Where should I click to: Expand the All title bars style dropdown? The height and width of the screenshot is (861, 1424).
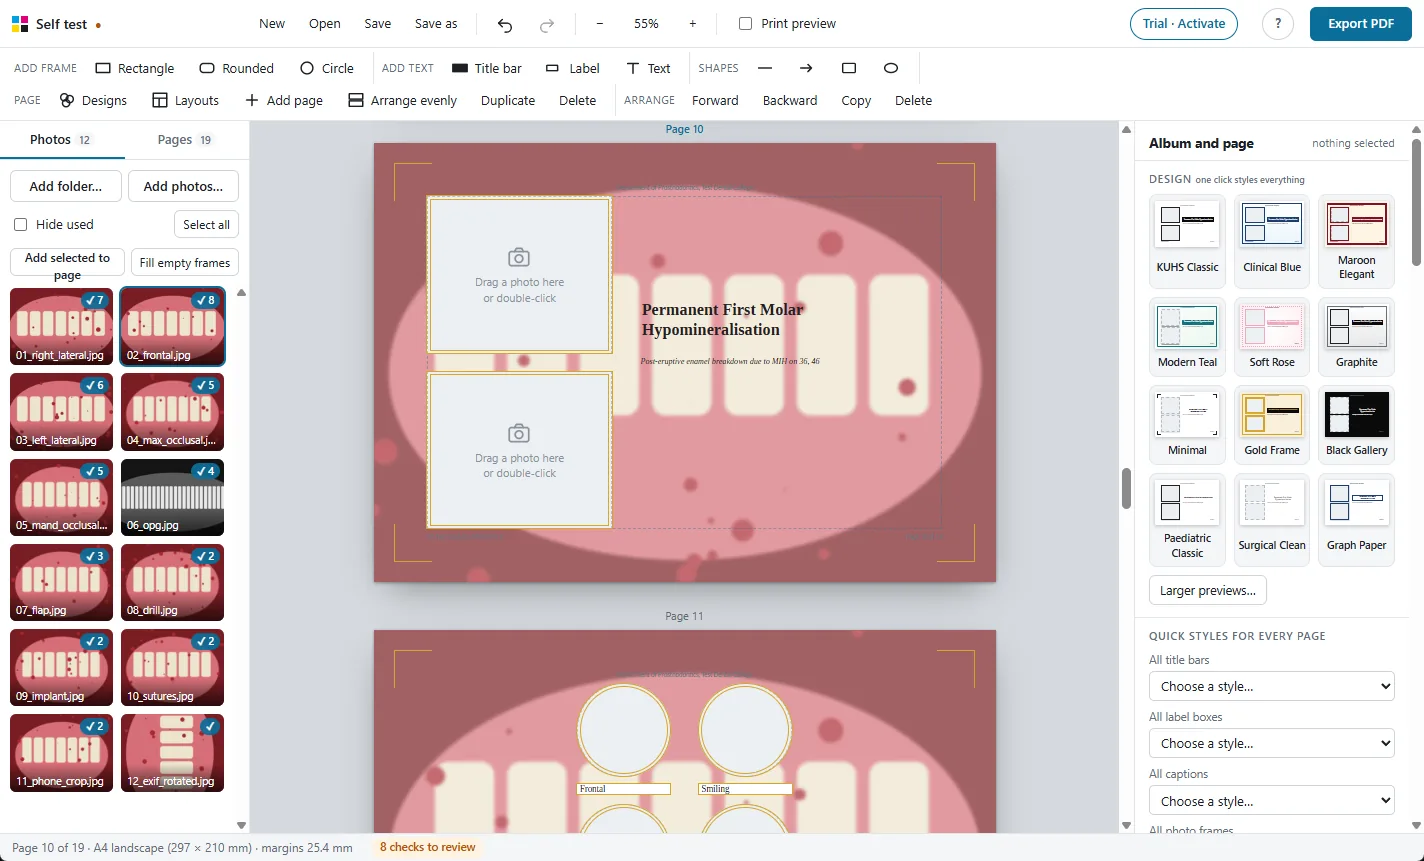coord(1271,686)
